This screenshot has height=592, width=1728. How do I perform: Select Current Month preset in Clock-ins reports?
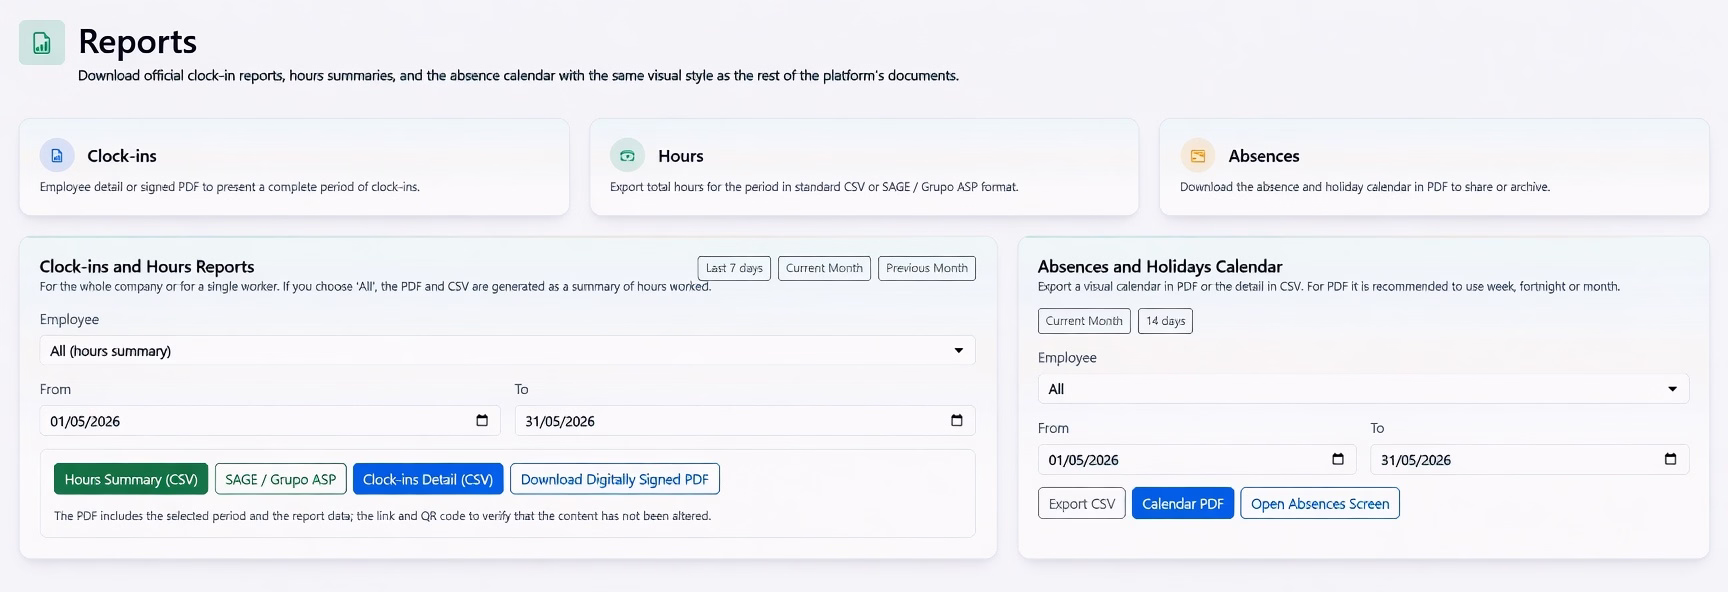point(824,268)
